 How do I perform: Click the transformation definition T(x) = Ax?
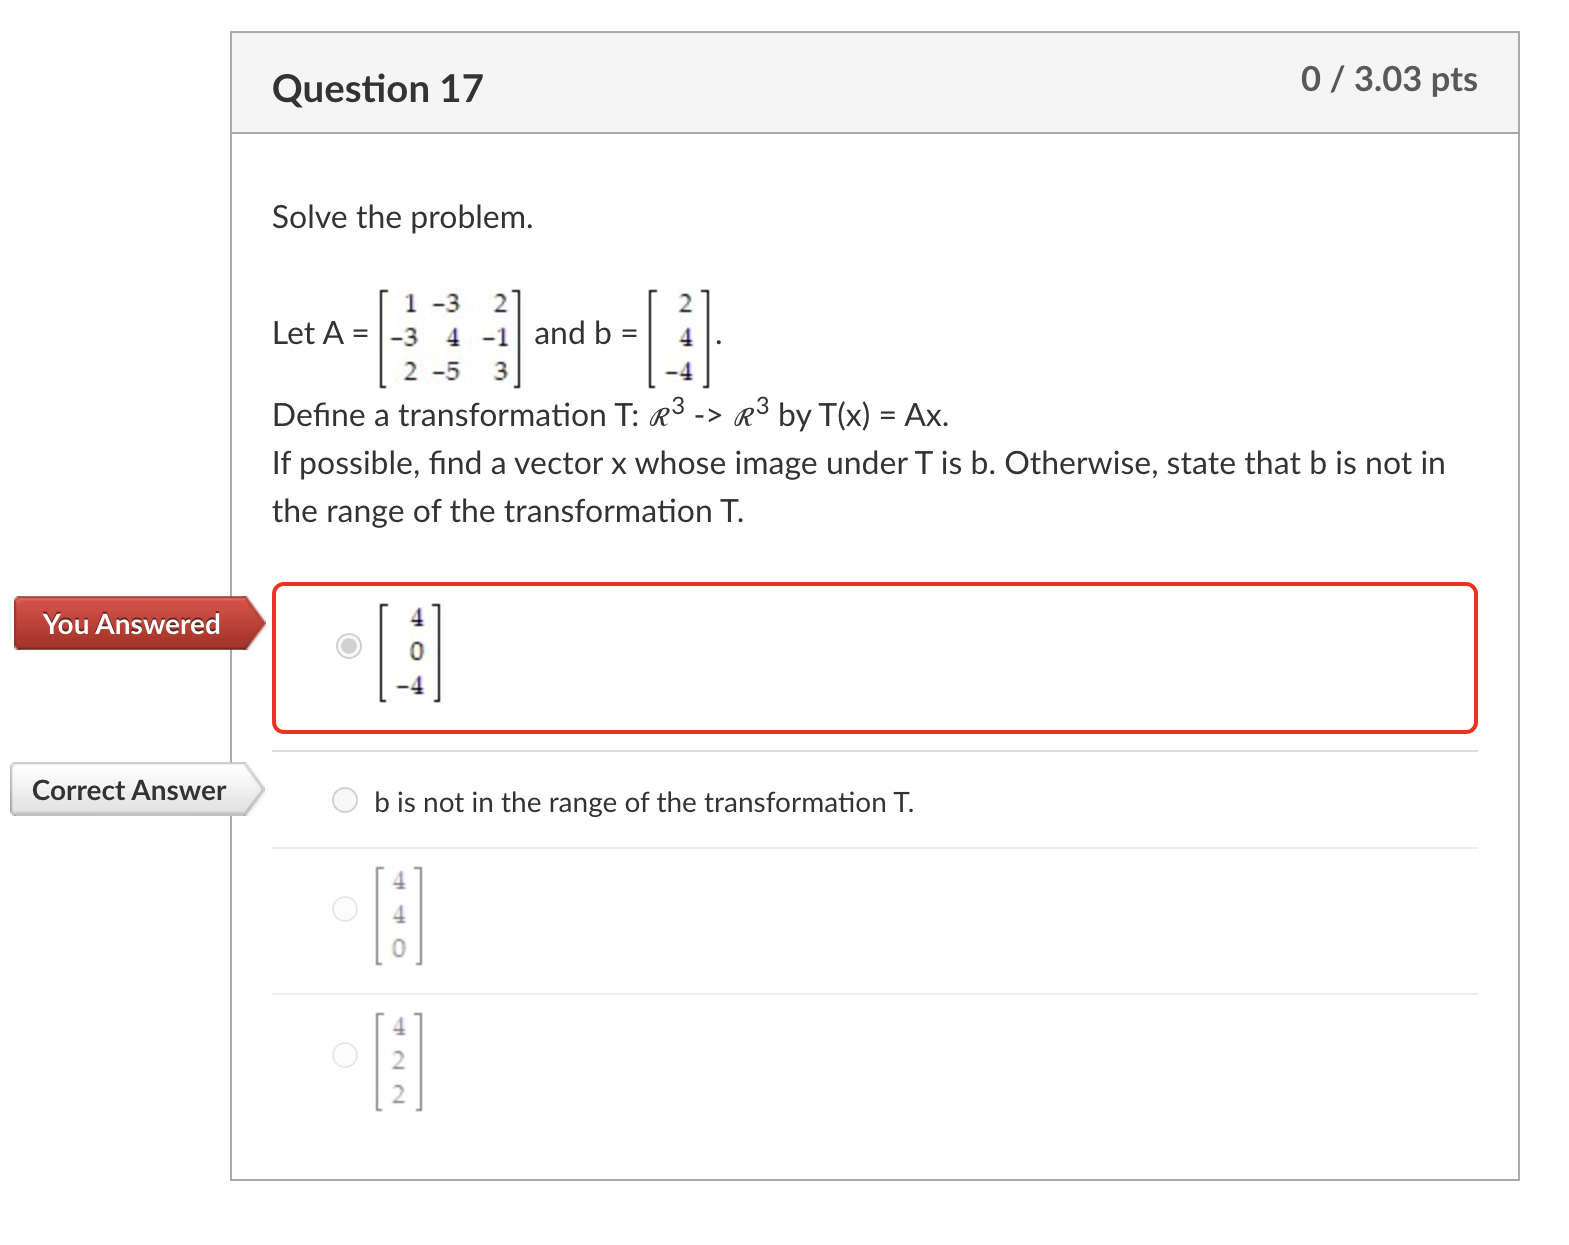[x=610, y=415]
